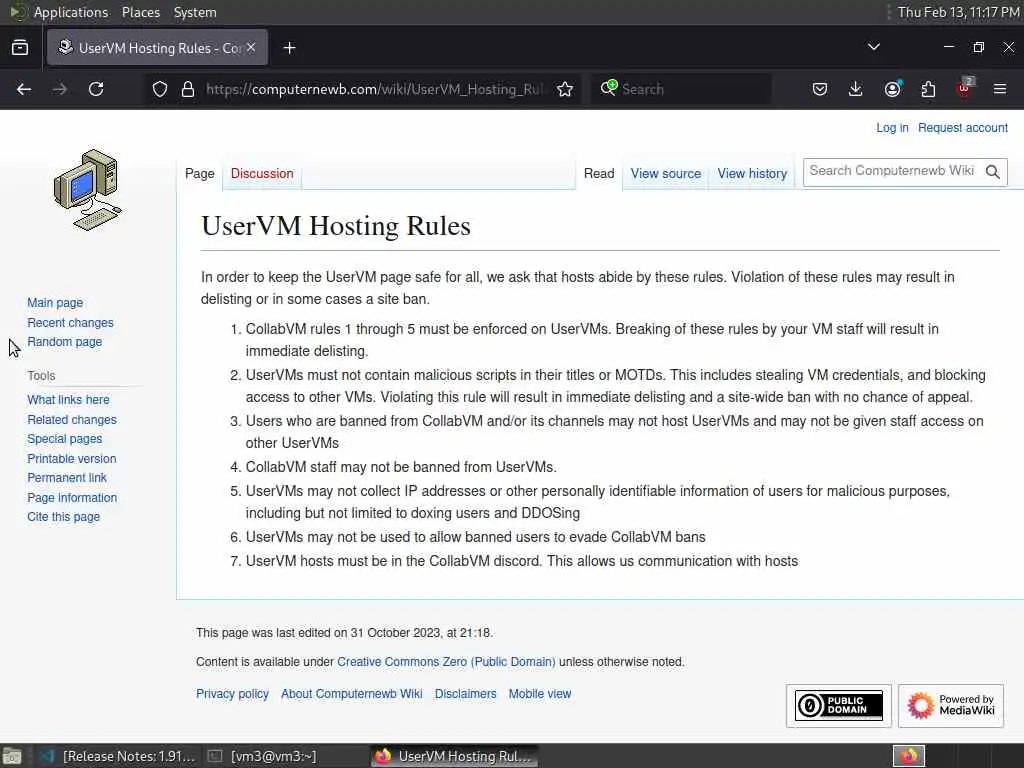Click the Request account link
This screenshot has width=1024, height=768.
coord(963,128)
